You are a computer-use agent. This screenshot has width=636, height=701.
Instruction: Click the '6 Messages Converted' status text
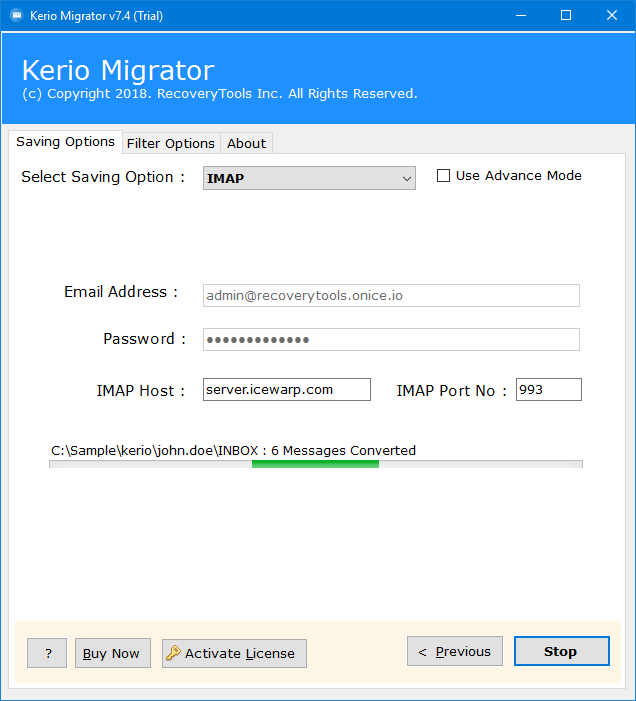click(343, 450)
